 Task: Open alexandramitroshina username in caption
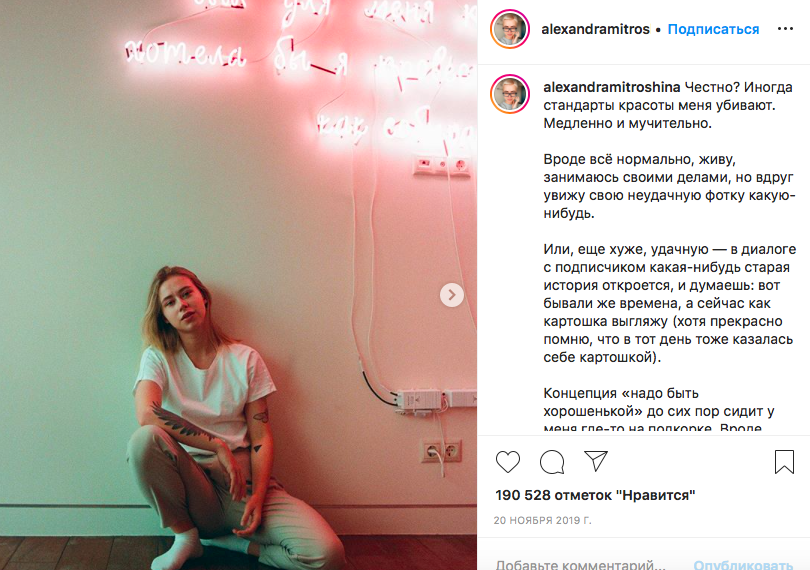tap(612, 87)
